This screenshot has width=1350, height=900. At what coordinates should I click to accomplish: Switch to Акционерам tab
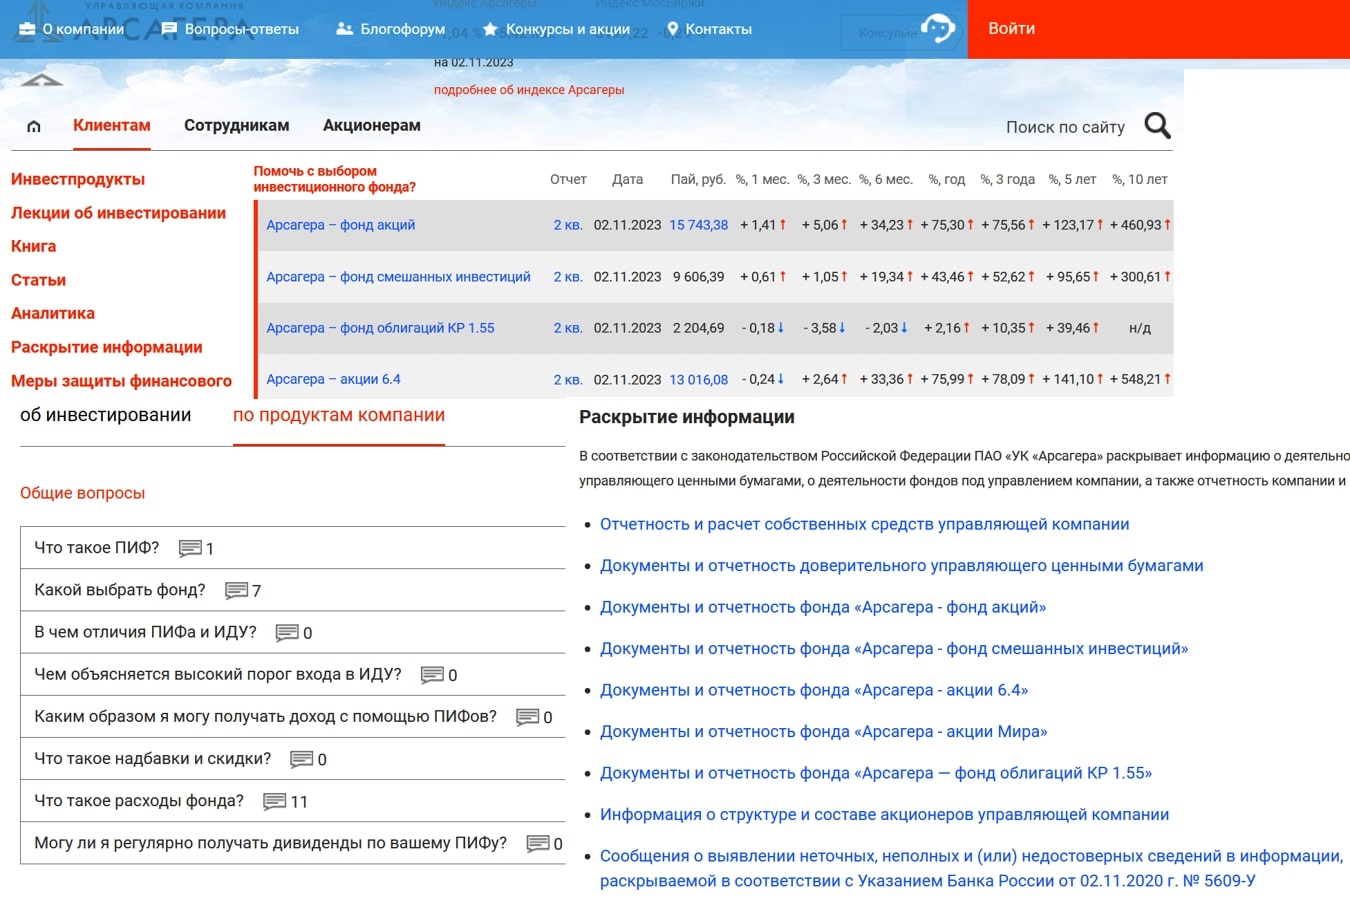[x=372, y=125]
